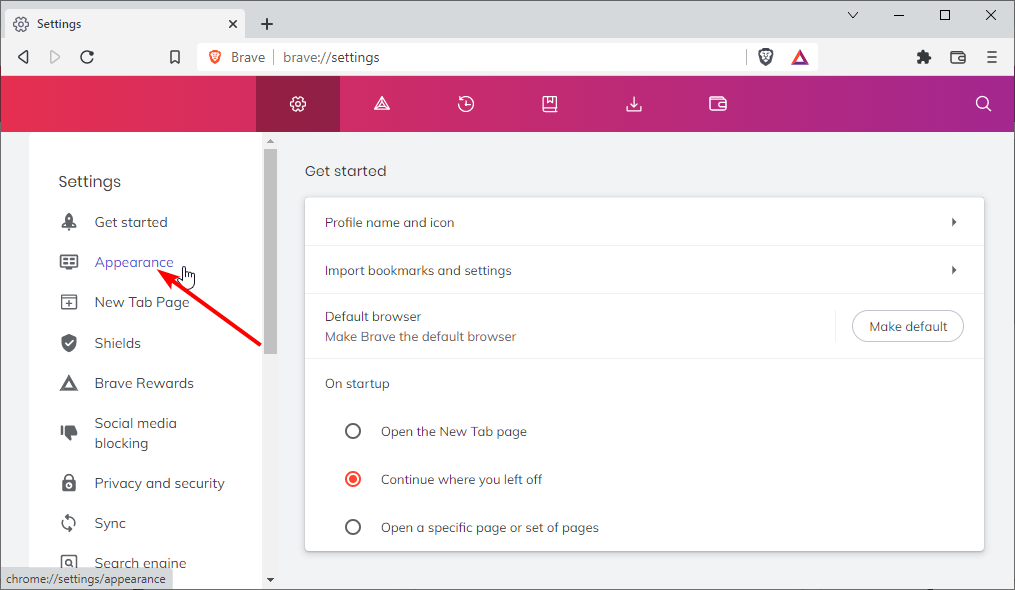Click the thumbs-down Social media blocking icon

pyautogui.click(x=69, y=432)
